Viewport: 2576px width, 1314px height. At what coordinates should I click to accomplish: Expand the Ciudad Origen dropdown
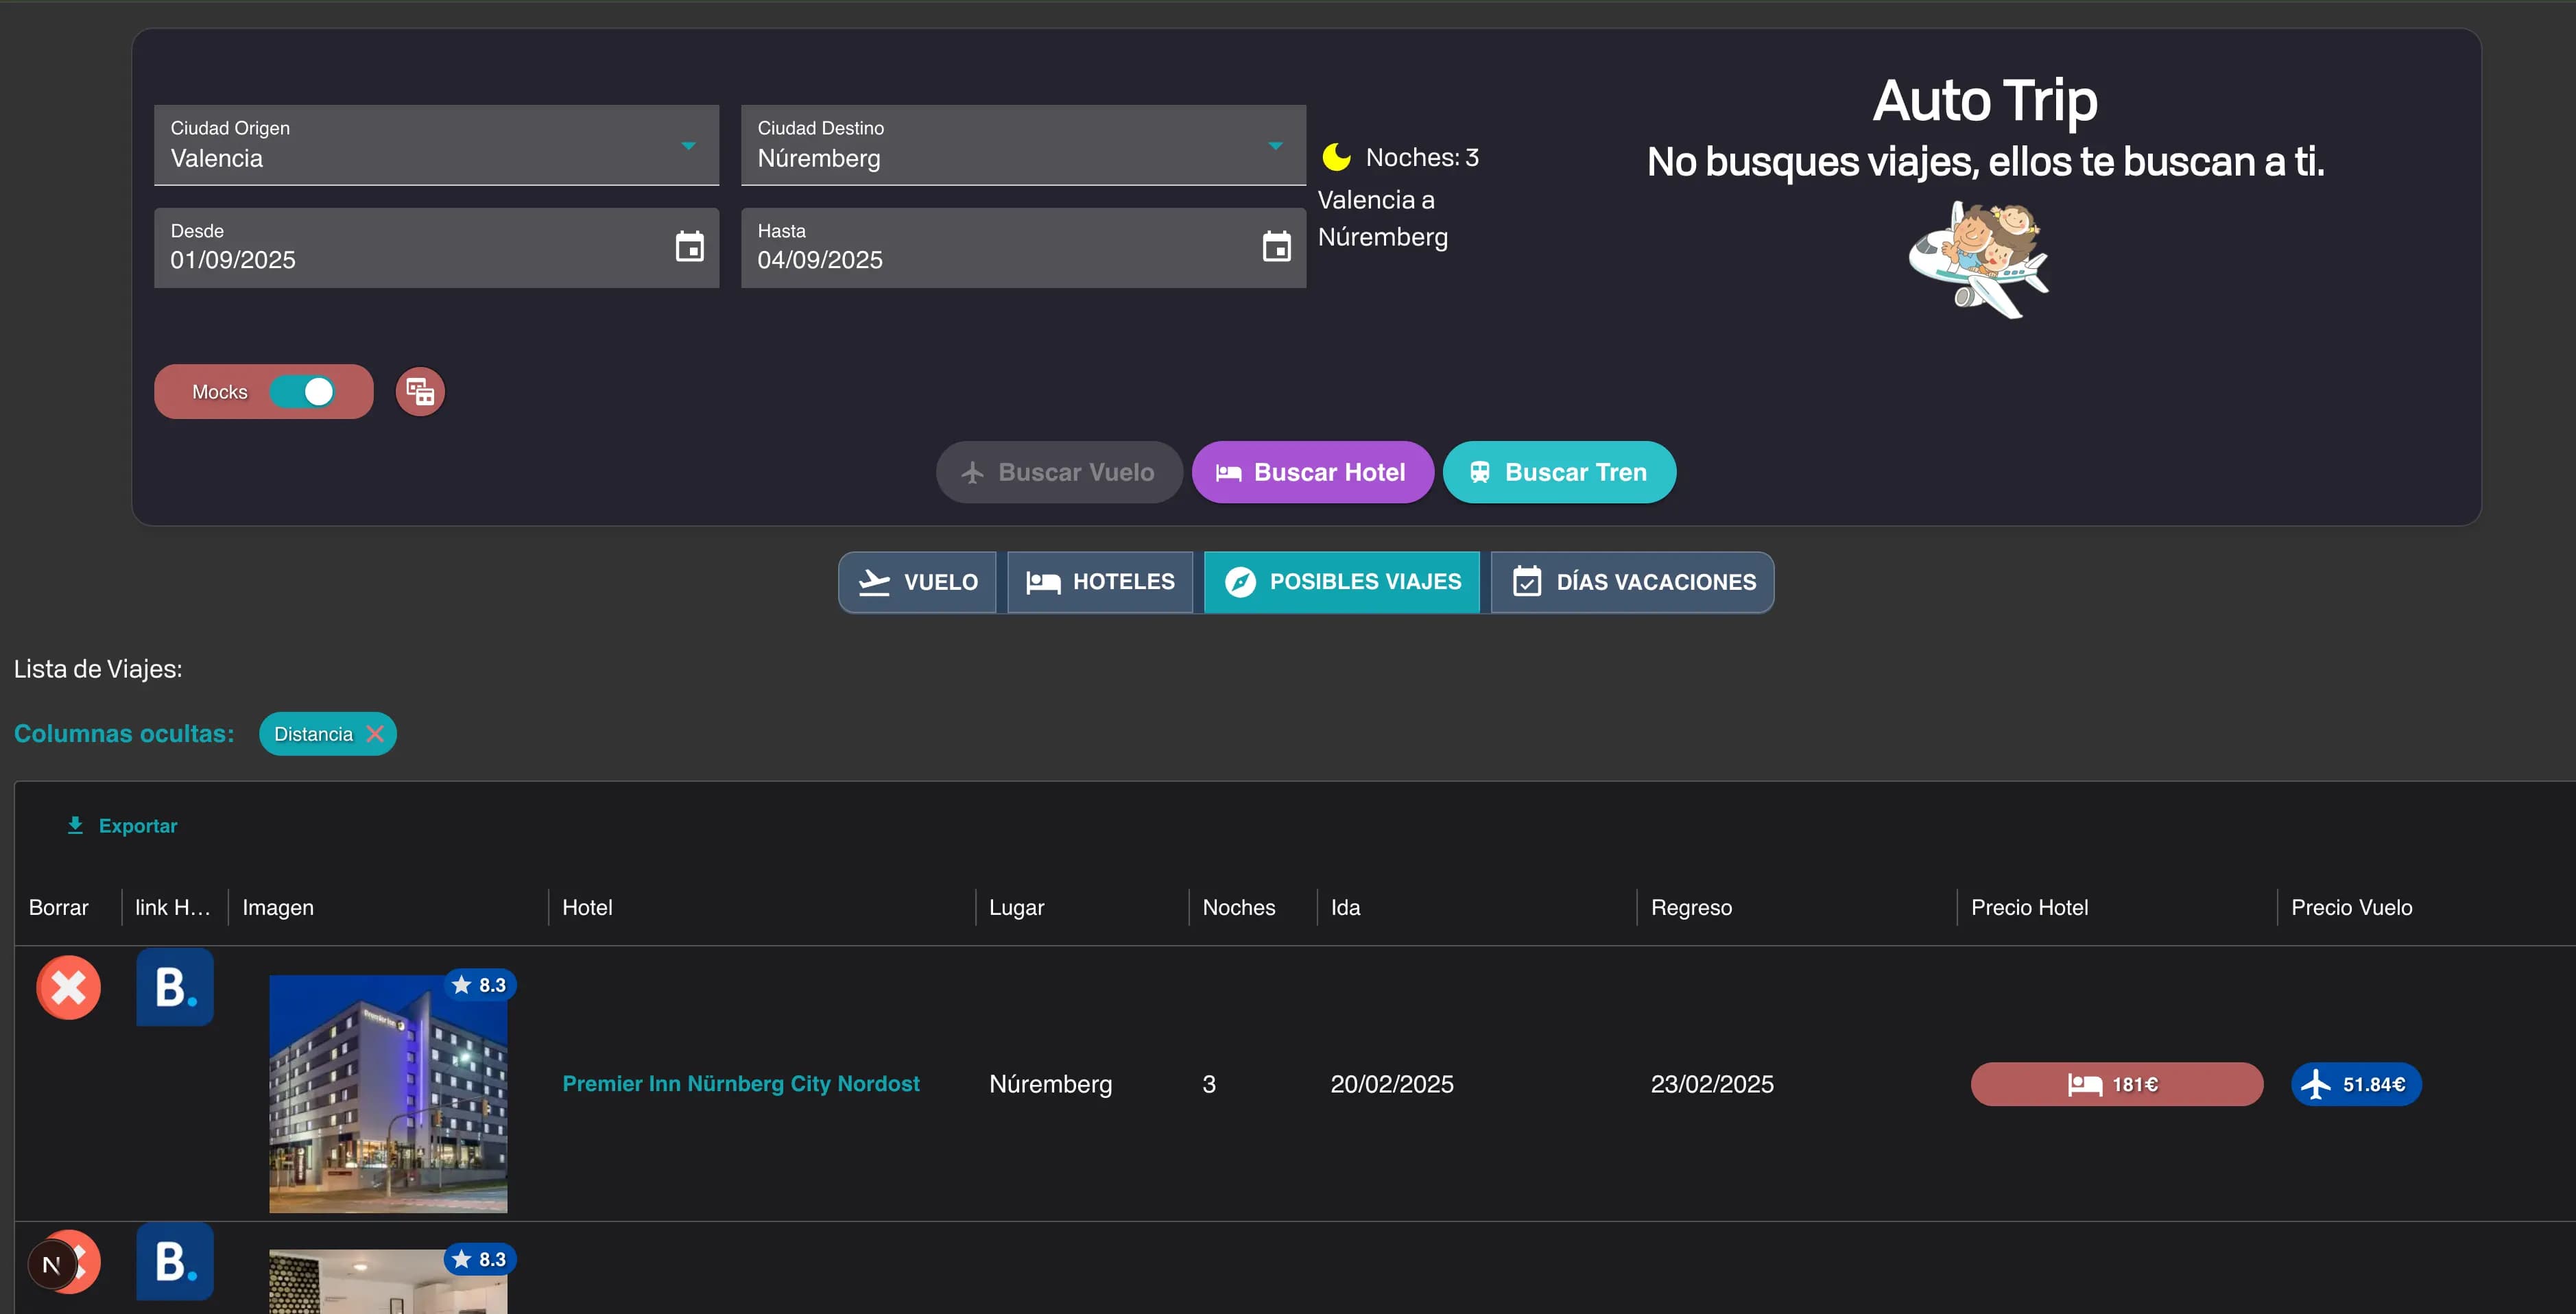pyautogui.click(x=688, y=146)
